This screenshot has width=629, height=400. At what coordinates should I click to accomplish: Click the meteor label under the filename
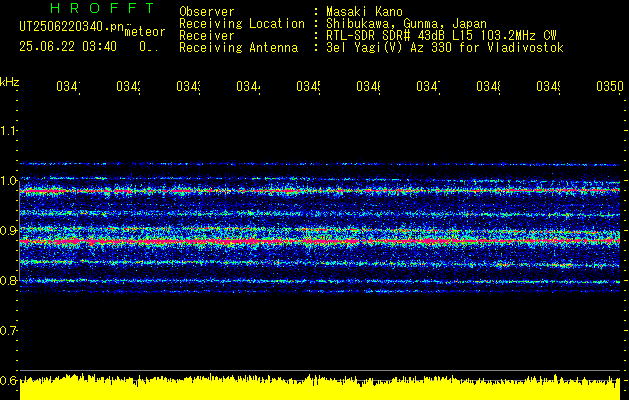click(145, 32)
